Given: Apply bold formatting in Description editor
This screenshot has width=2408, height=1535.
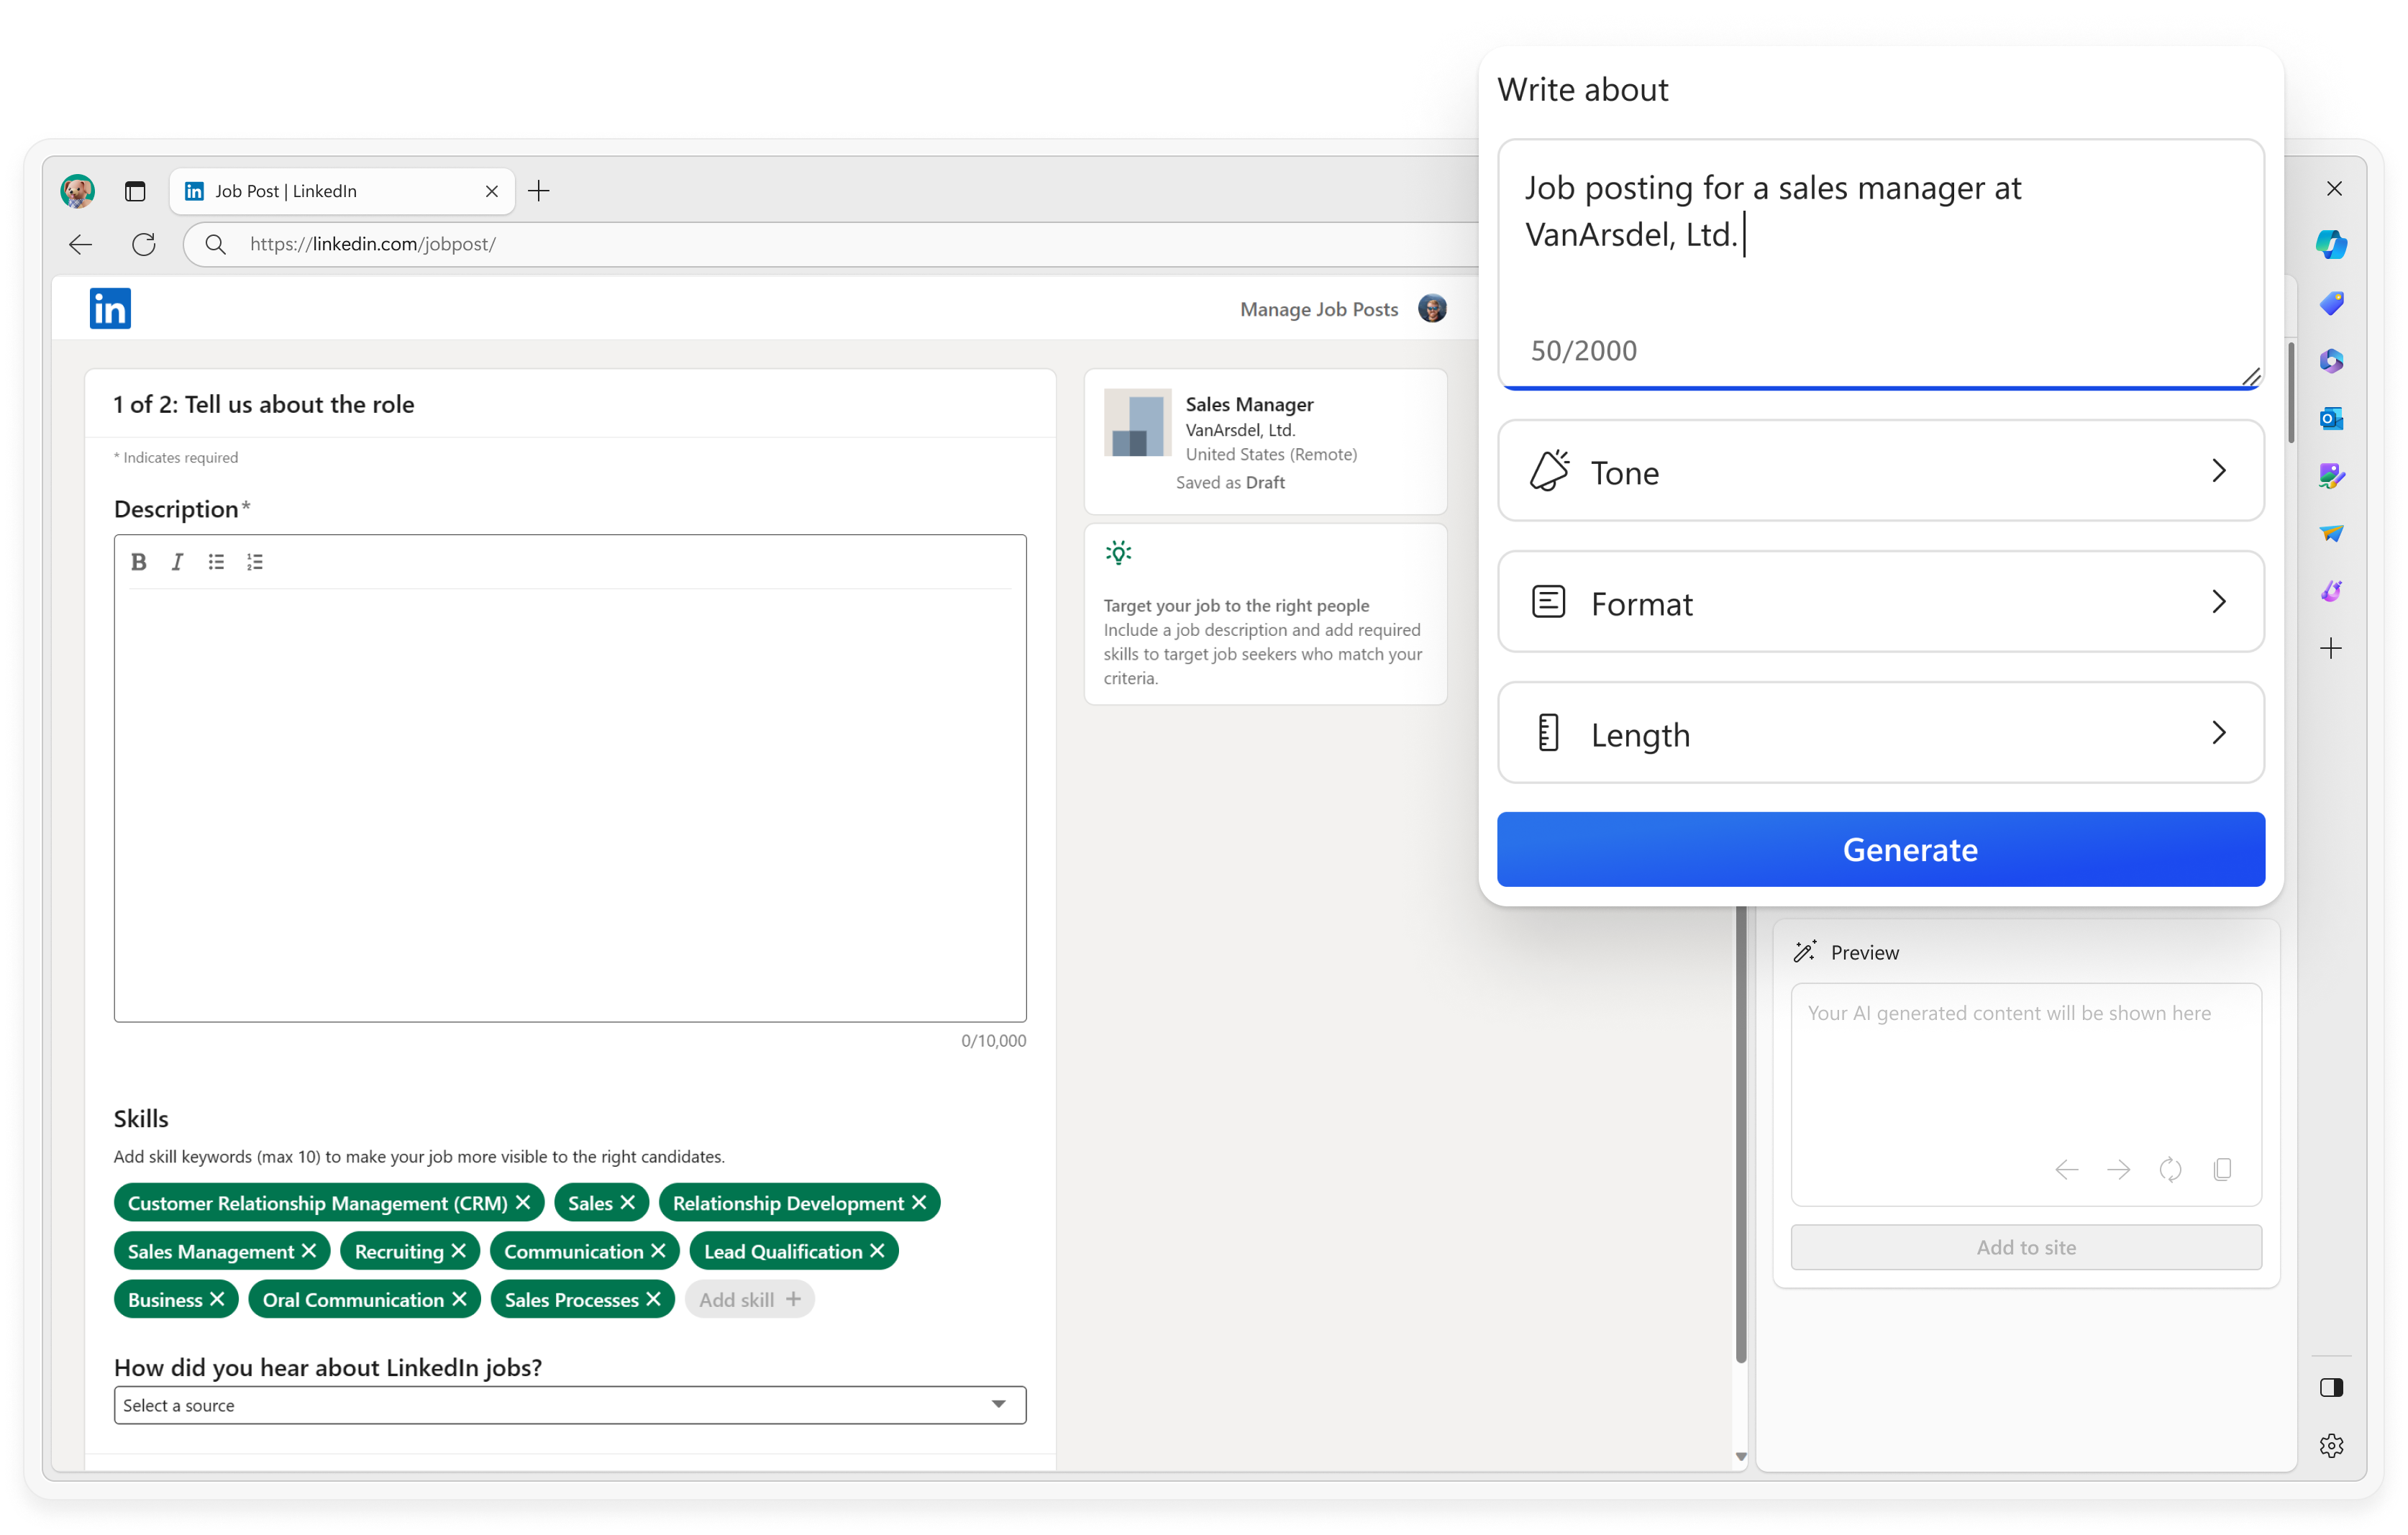Looking at the screenshot, I should [139, 562].
